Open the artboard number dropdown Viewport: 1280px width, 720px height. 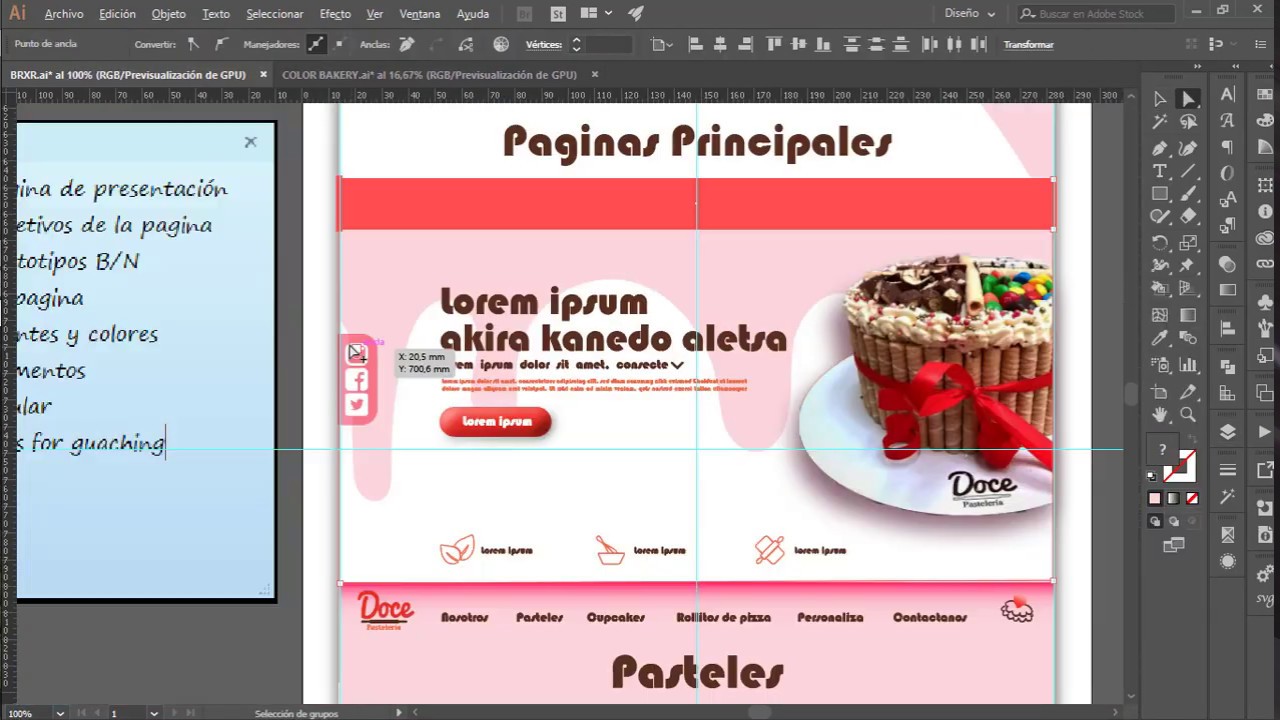tap(154, 713)
